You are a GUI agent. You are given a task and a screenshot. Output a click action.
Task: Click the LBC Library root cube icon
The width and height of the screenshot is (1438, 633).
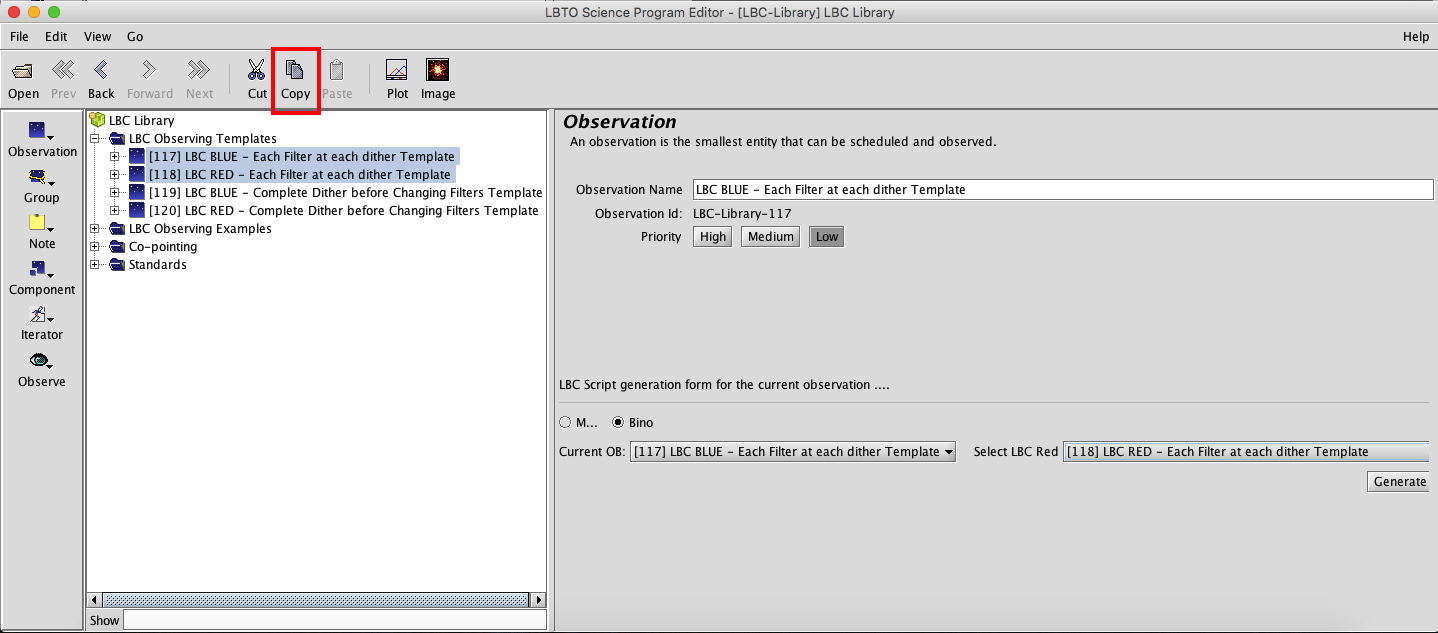(x=97, y=120)
